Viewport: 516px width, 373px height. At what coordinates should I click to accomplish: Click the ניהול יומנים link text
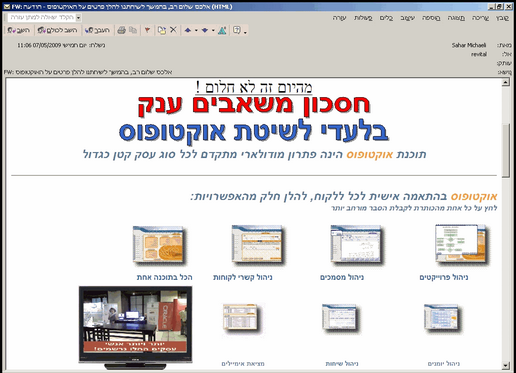(444, 364)
